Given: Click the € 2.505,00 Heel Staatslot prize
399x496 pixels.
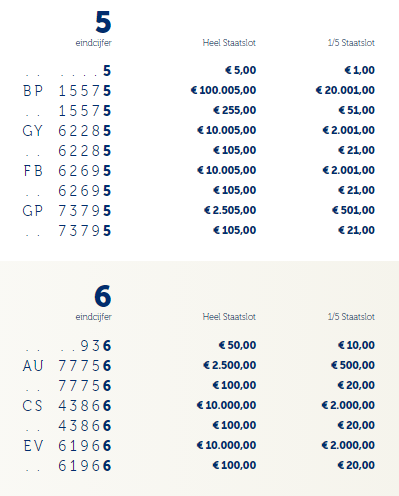Looking at the screenshot, I should (x=230, y=210).
